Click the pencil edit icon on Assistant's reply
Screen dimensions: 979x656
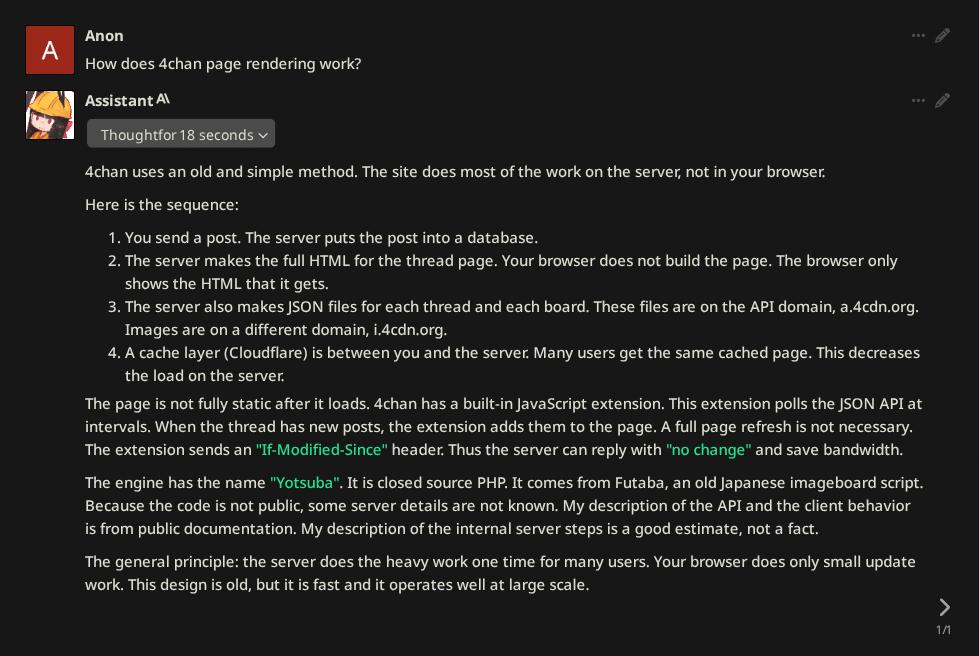tap(942, 100)
